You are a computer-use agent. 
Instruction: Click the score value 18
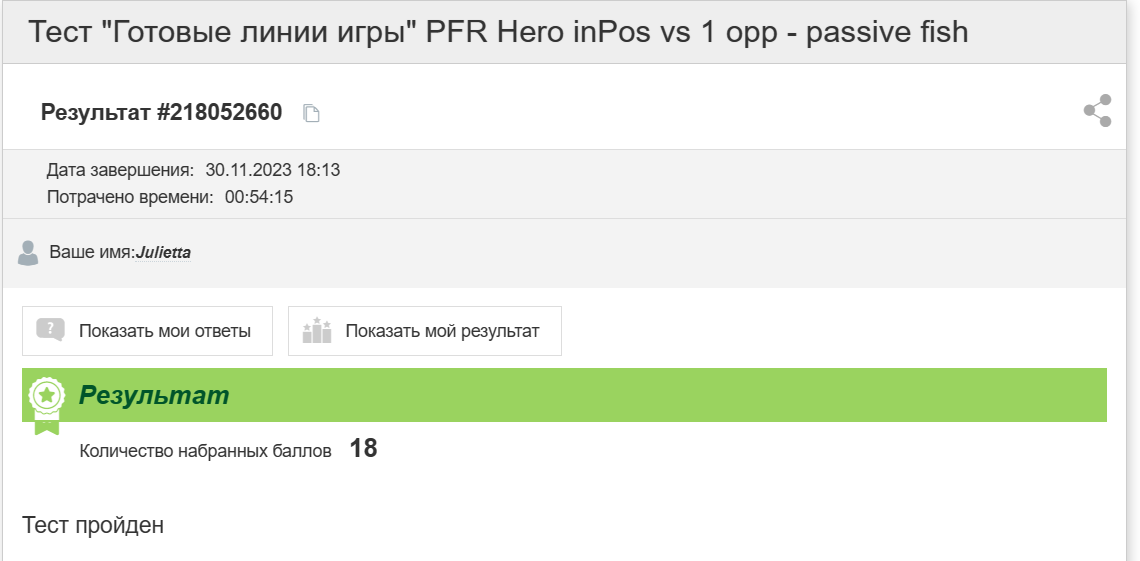point(364,448)
